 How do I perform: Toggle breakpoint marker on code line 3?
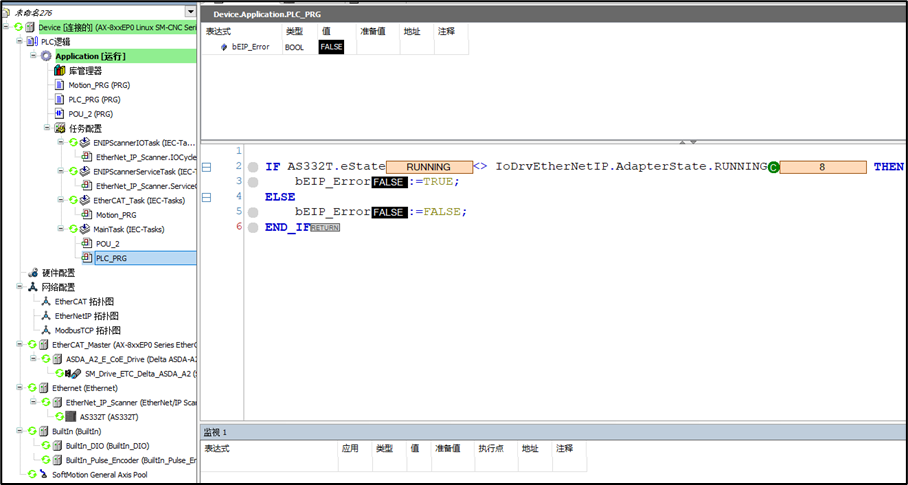252,182
